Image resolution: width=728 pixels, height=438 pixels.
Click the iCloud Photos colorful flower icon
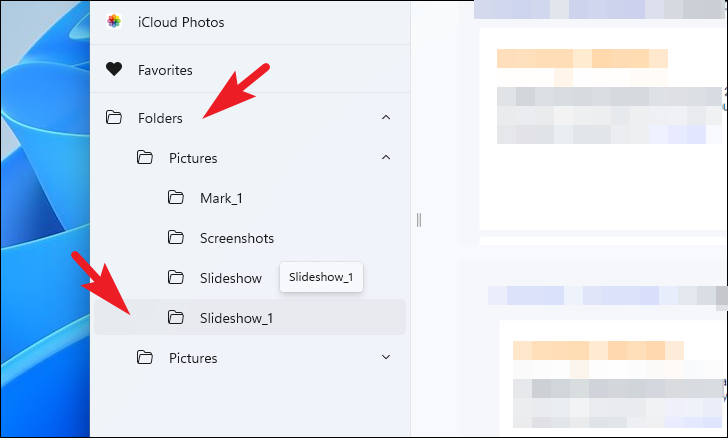click(x=114, y=22)
